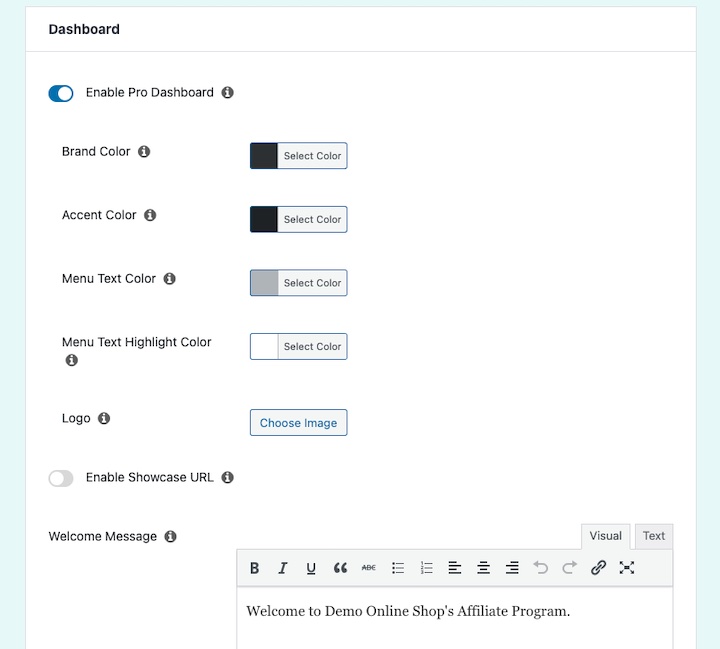Click the black Accent Color swatch
Viewport: 720px width, 649px height.
(x=264, y=220)
